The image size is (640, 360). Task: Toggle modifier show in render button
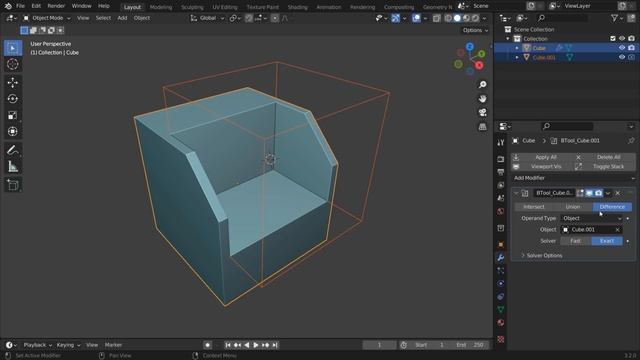(x=598, y=193)
